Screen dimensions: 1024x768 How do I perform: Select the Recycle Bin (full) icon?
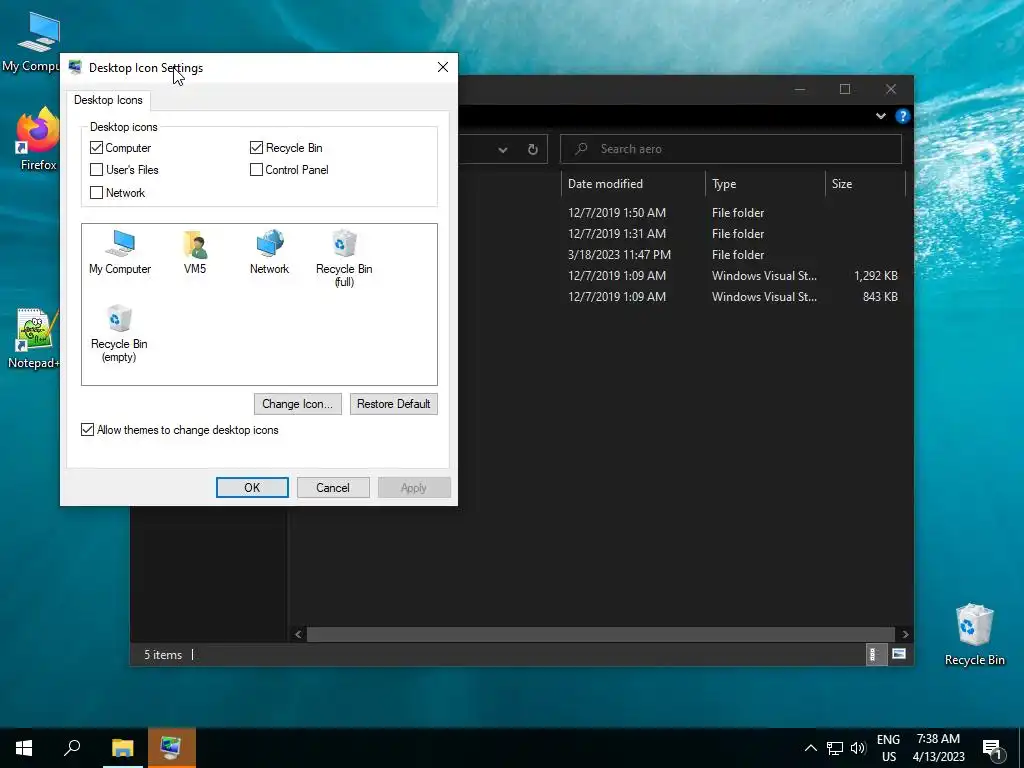point(344,258)
